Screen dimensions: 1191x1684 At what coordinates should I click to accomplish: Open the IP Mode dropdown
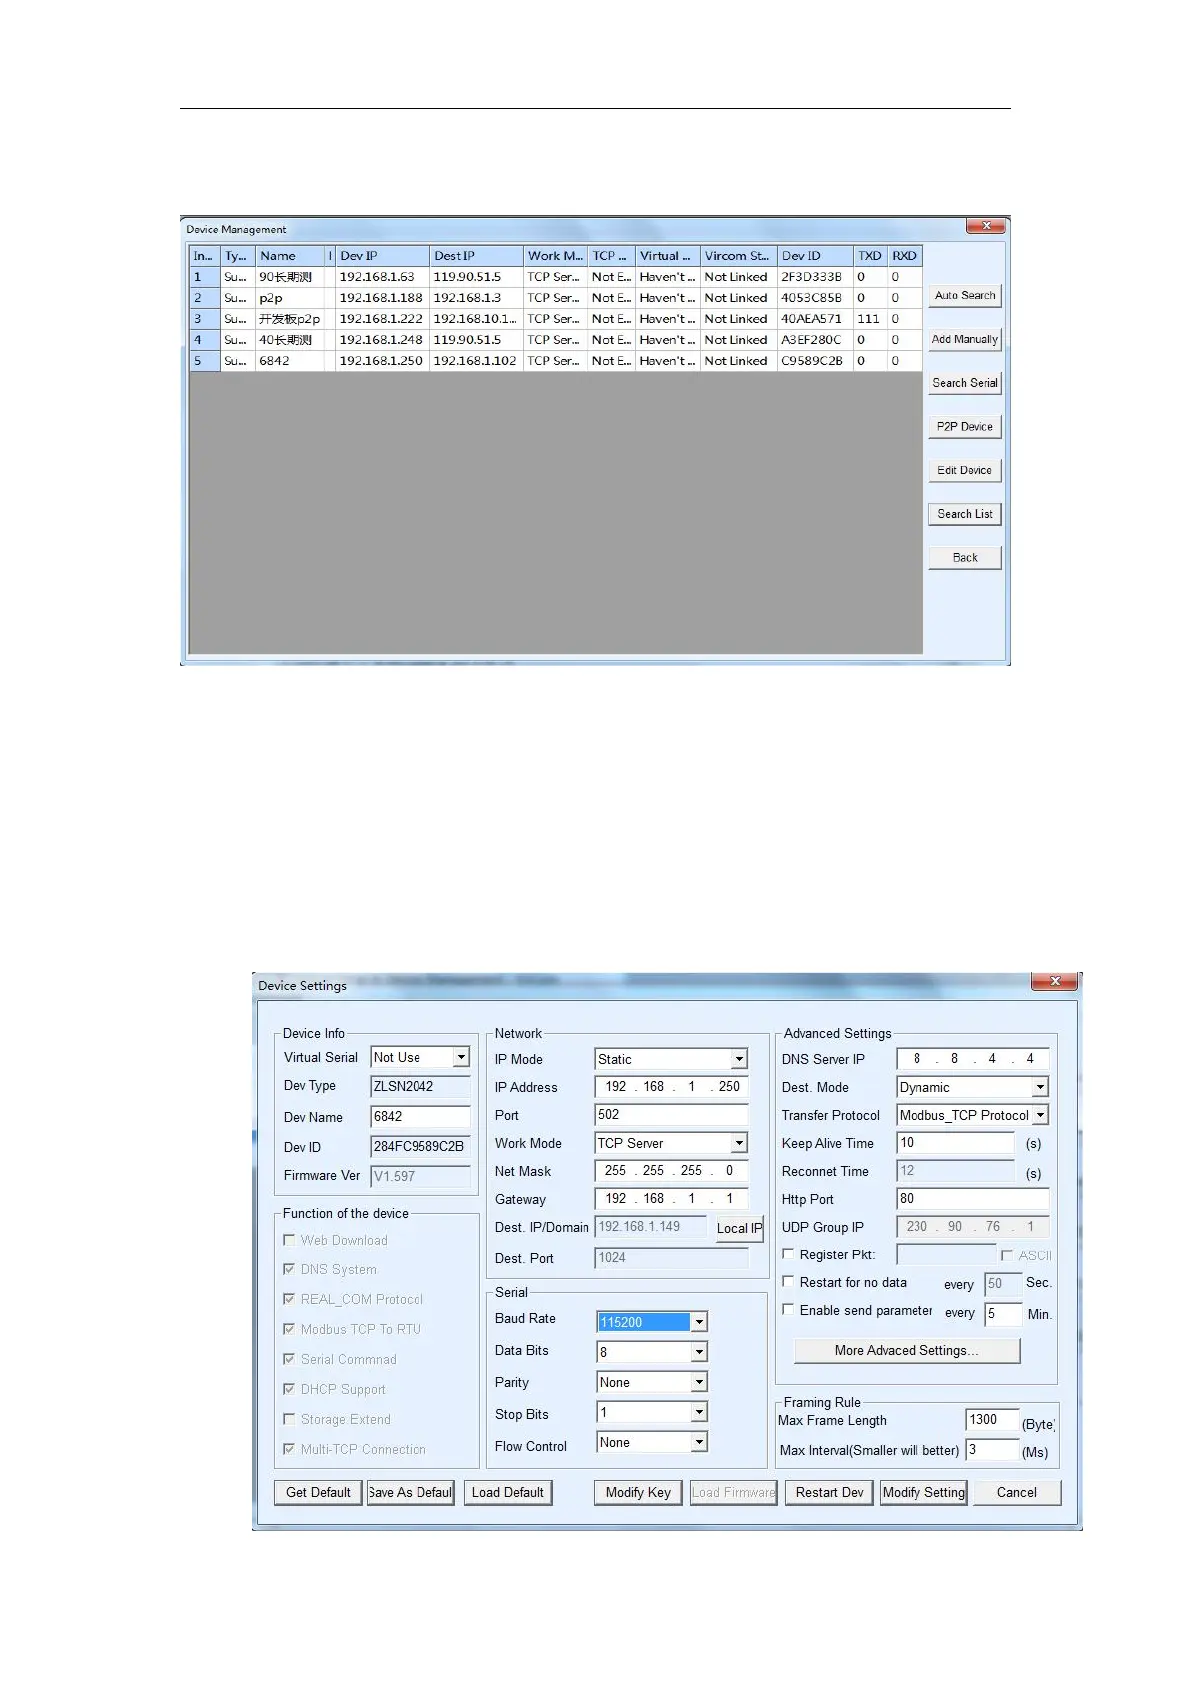[x=739, y=1060]
